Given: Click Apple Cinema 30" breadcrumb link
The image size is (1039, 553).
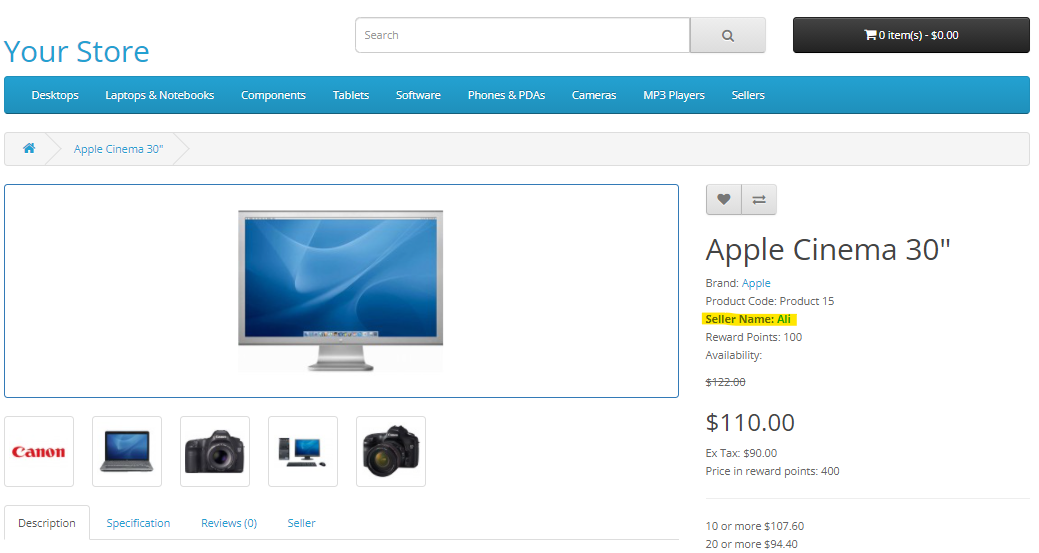Looking at the screenshot, I should pyautogui.click(x=118, y=149).
